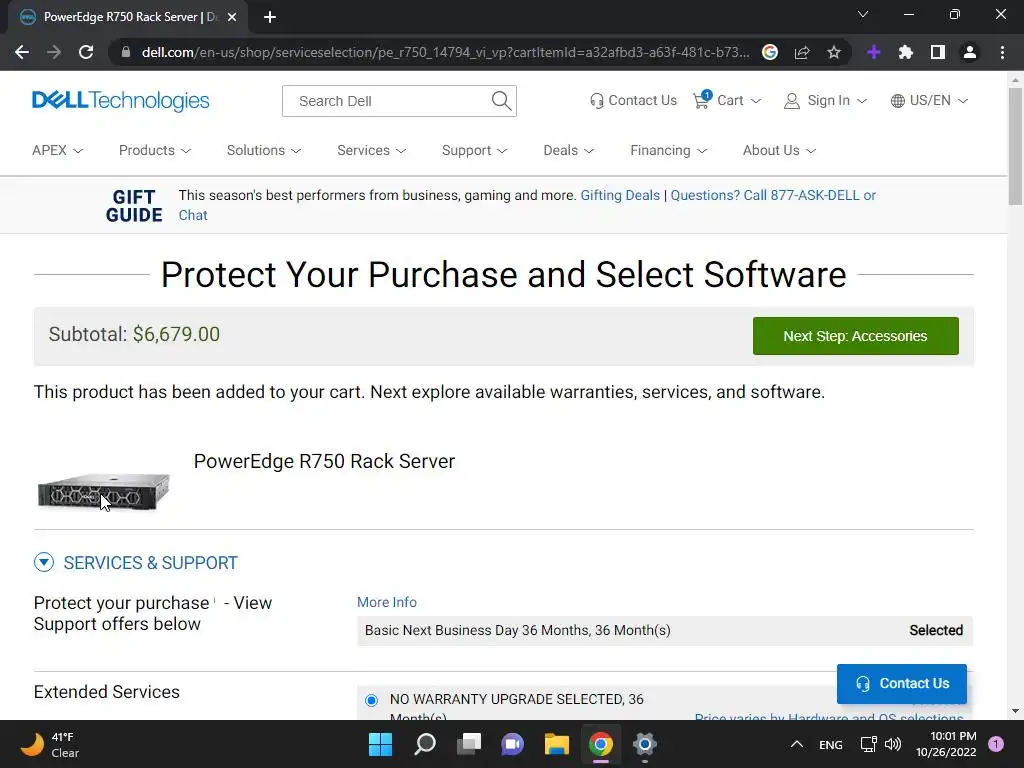Click the Basic Next Business Day 36 Months row
The width and height of the screenshot is (1024, 768).
pyautogui.click(x=665, y=630)
